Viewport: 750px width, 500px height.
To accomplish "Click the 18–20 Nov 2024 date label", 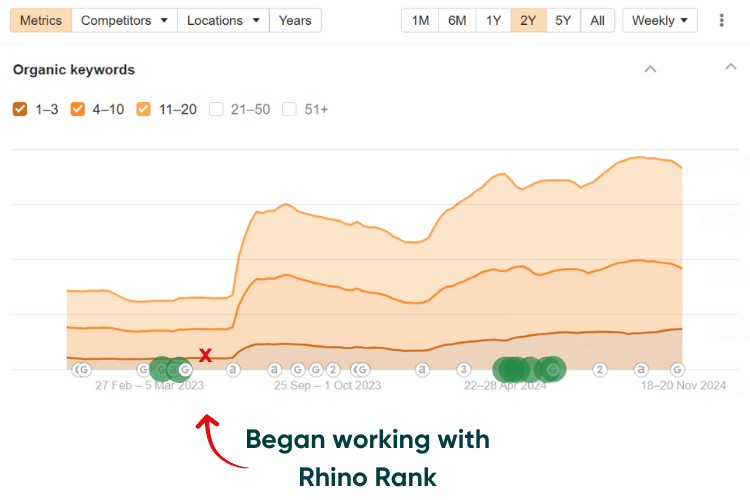I will (684, 386).
